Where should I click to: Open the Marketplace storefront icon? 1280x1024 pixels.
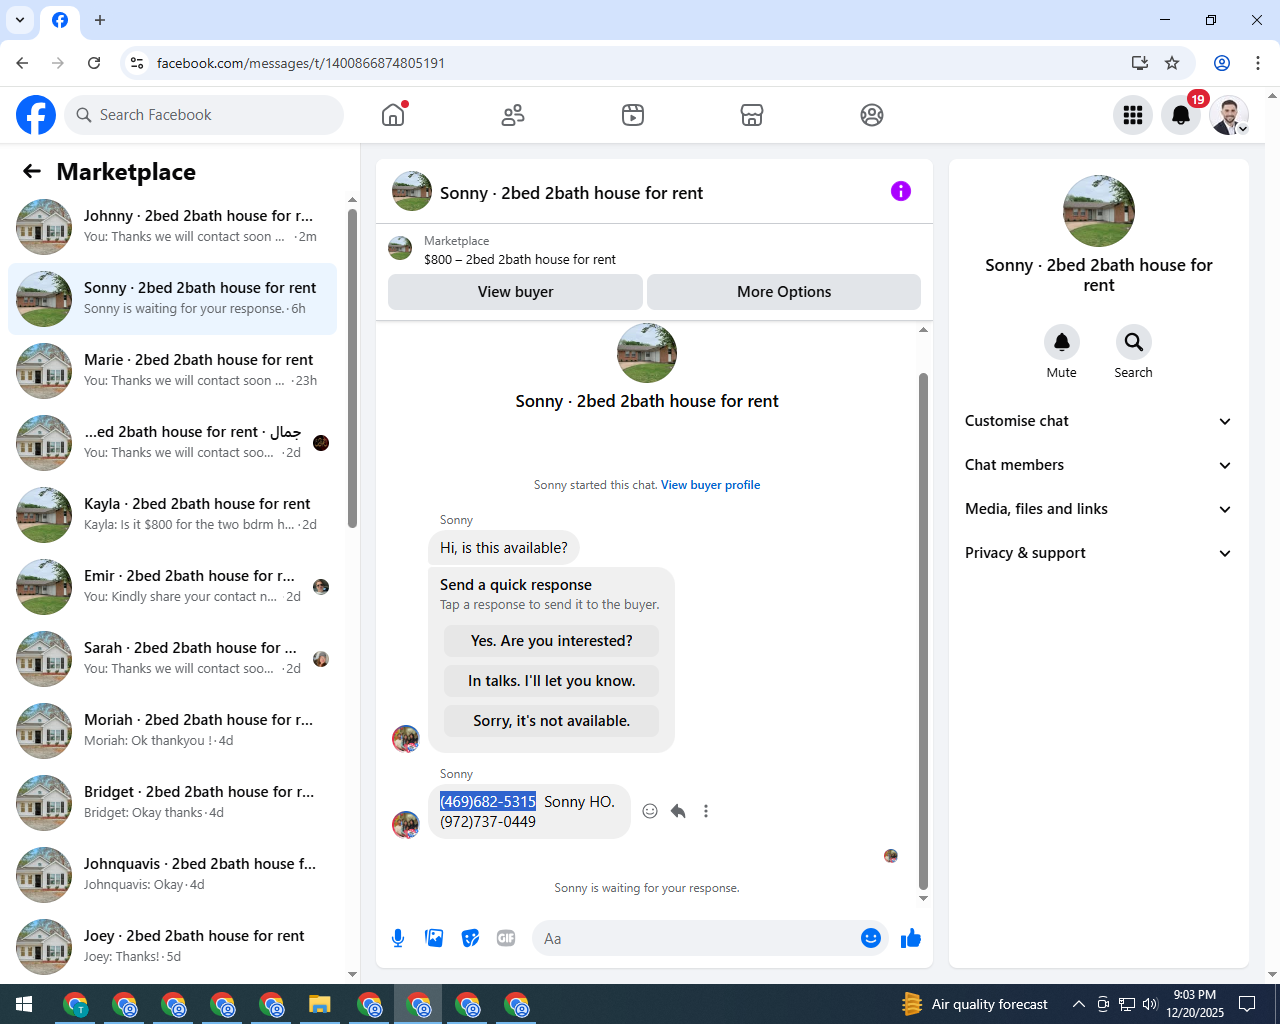coord(752,115)
